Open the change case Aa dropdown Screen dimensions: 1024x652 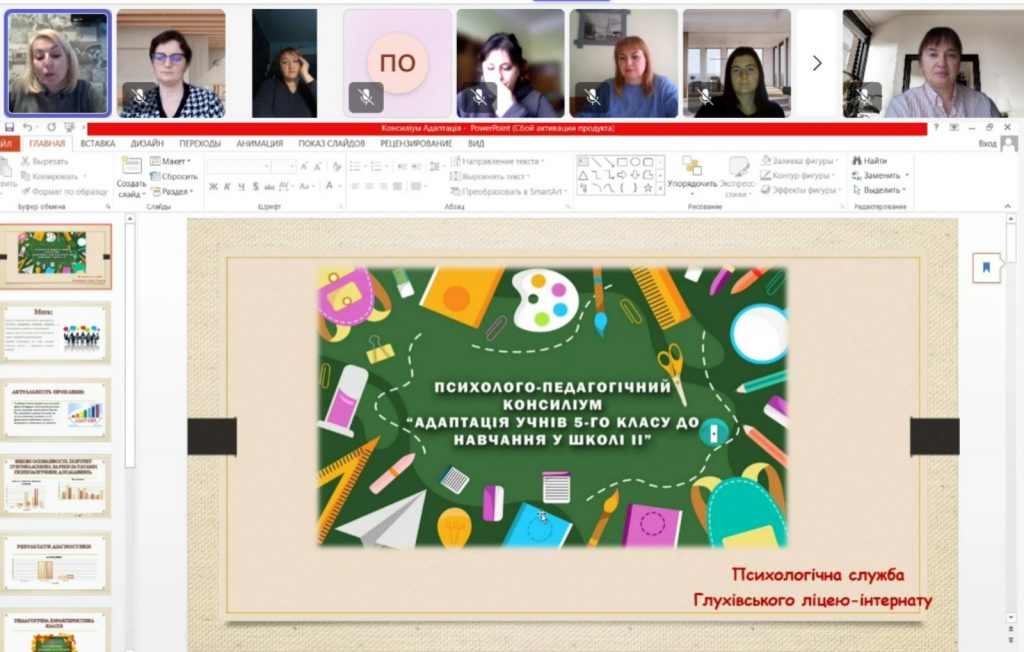(x=306, y=187)
